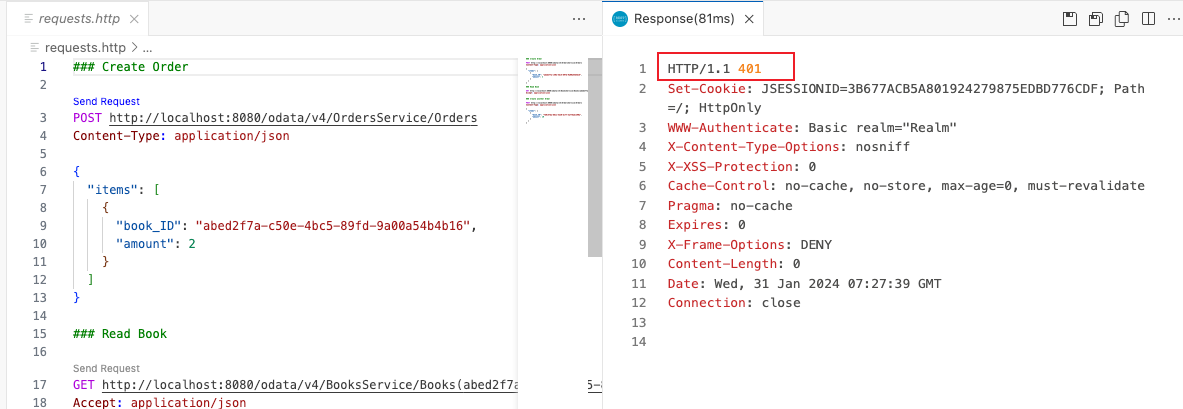The height and width of the screenshot is (409, 1183).
Task: Open More Actions in the requests.http editor
Action: 579,19
